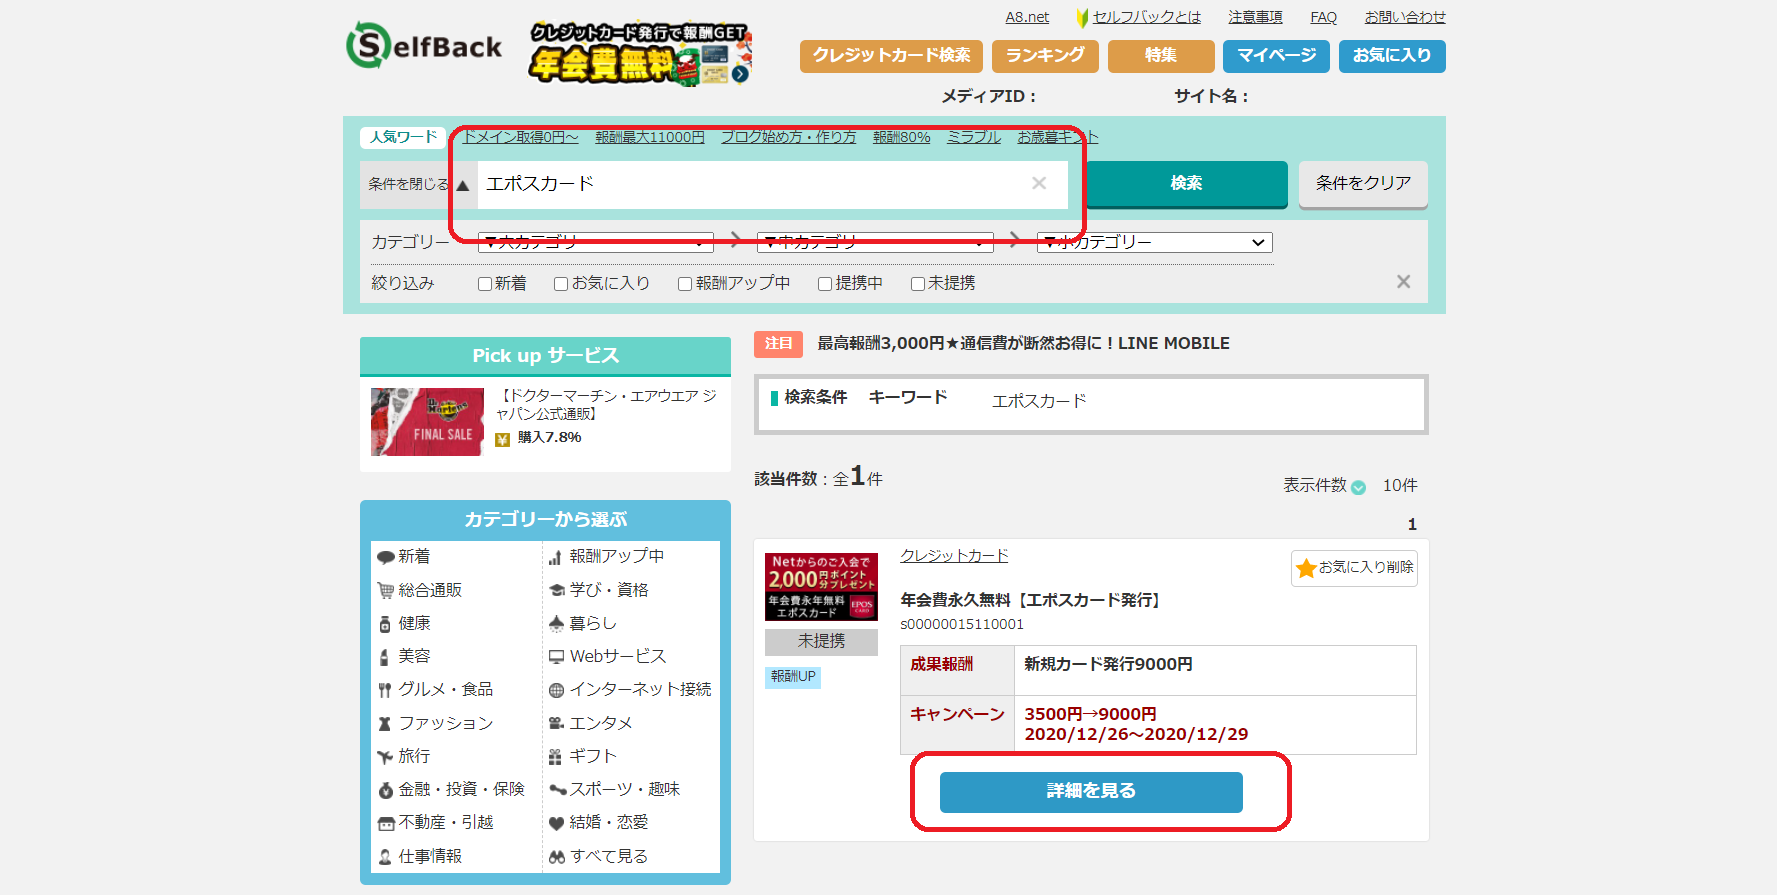
Task: Click the ギフト category icon
Action: [556, 757]
